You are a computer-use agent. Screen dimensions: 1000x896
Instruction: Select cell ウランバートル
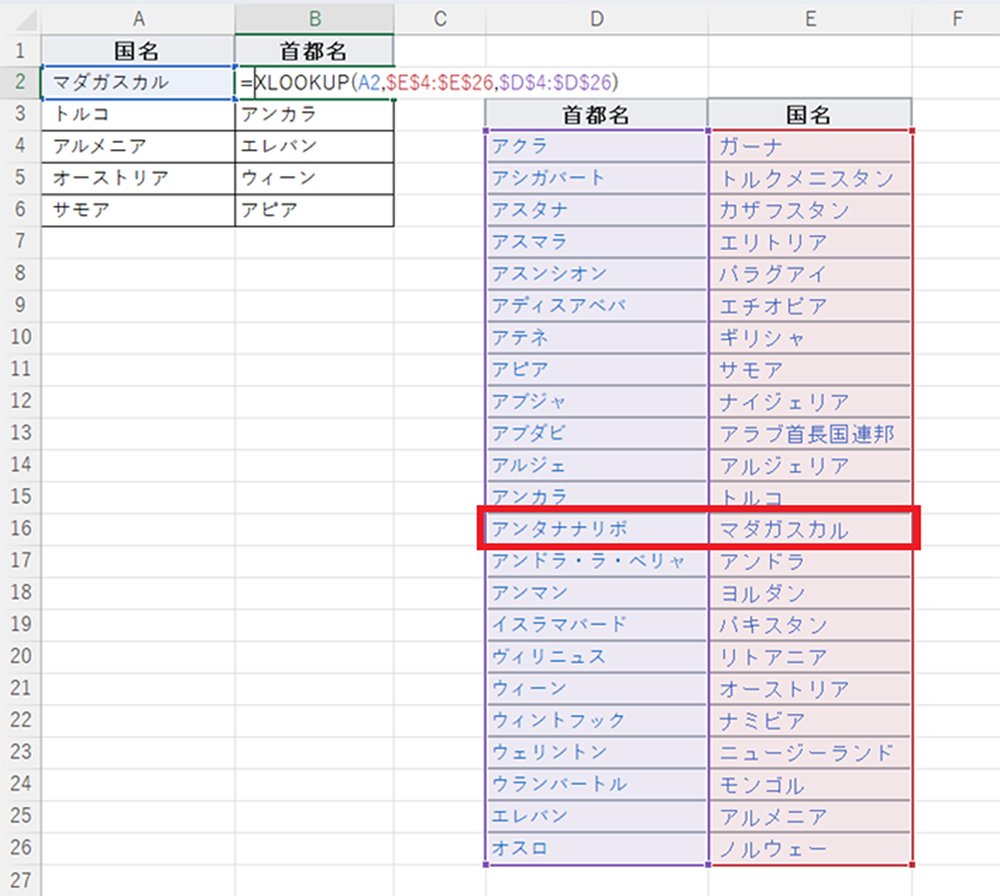(x=597, y=784)
